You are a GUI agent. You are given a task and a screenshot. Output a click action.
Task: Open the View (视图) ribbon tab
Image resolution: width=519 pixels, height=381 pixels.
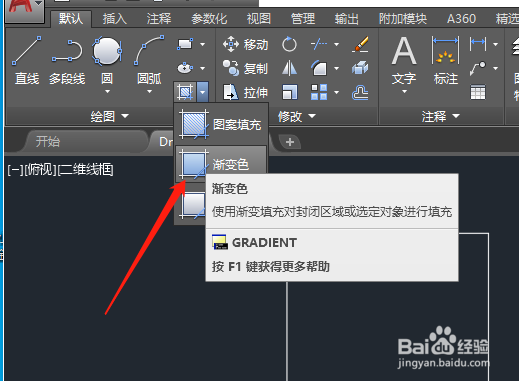258,19
